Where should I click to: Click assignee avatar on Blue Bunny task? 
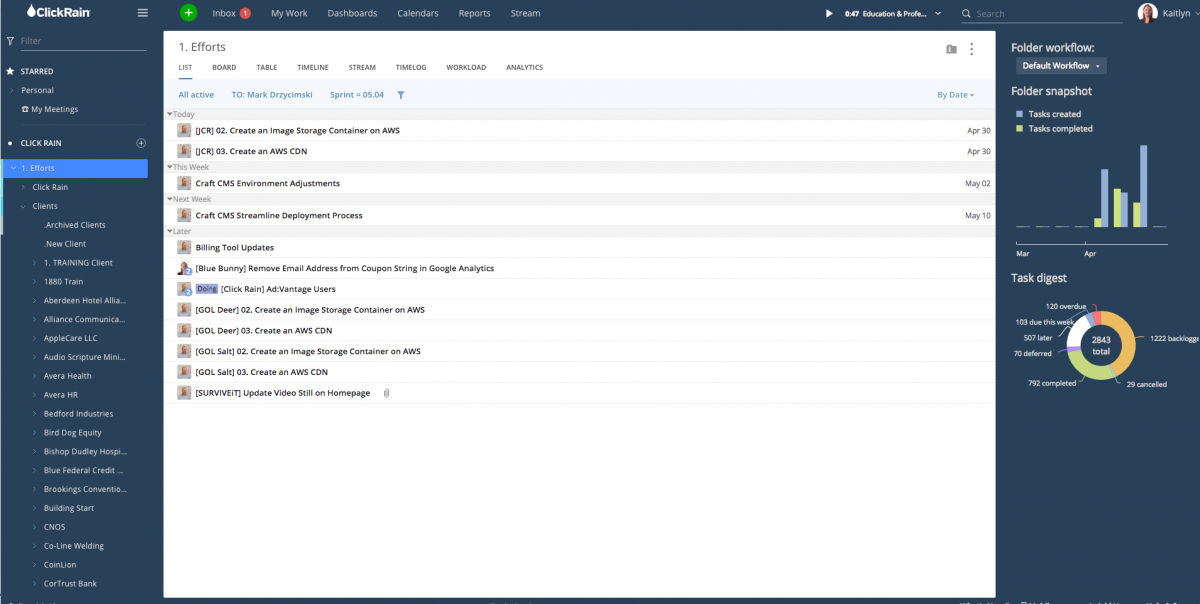tap(184, 268)
